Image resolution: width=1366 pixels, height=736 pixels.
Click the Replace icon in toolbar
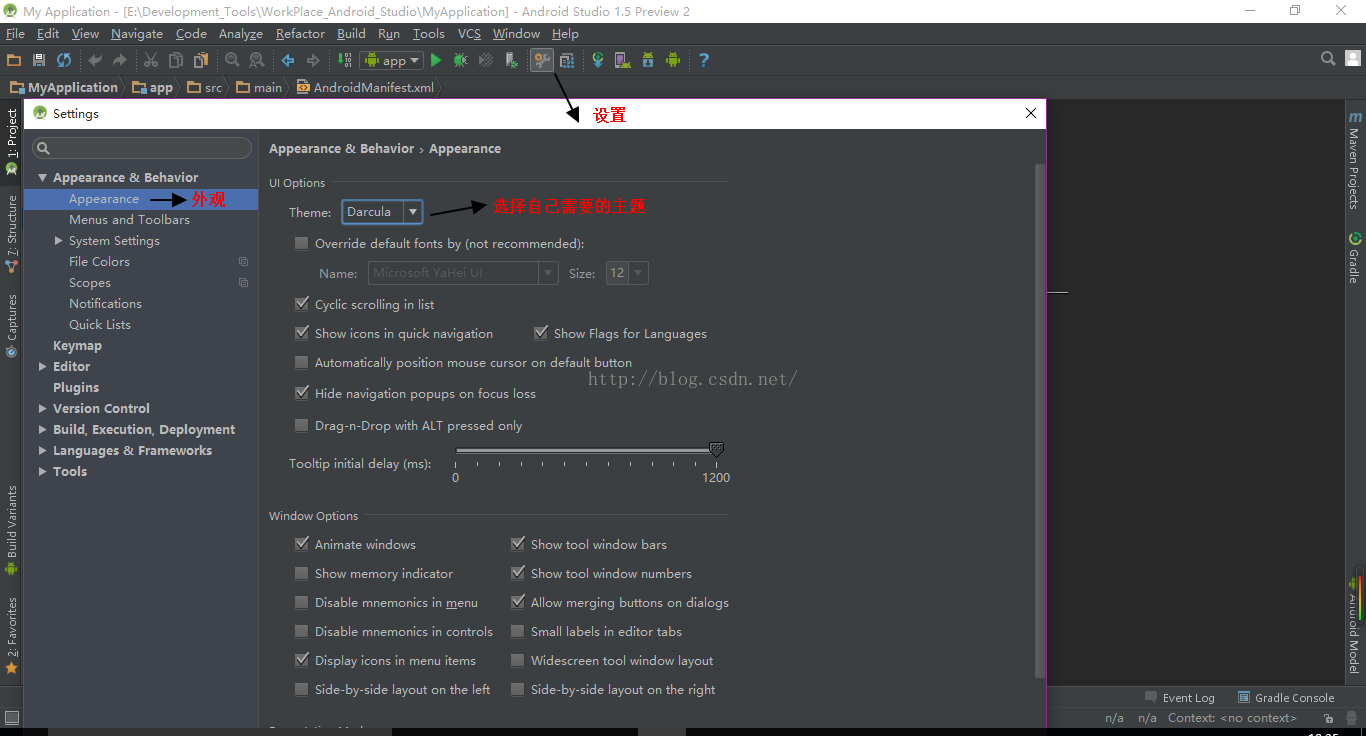coord(257,60)
